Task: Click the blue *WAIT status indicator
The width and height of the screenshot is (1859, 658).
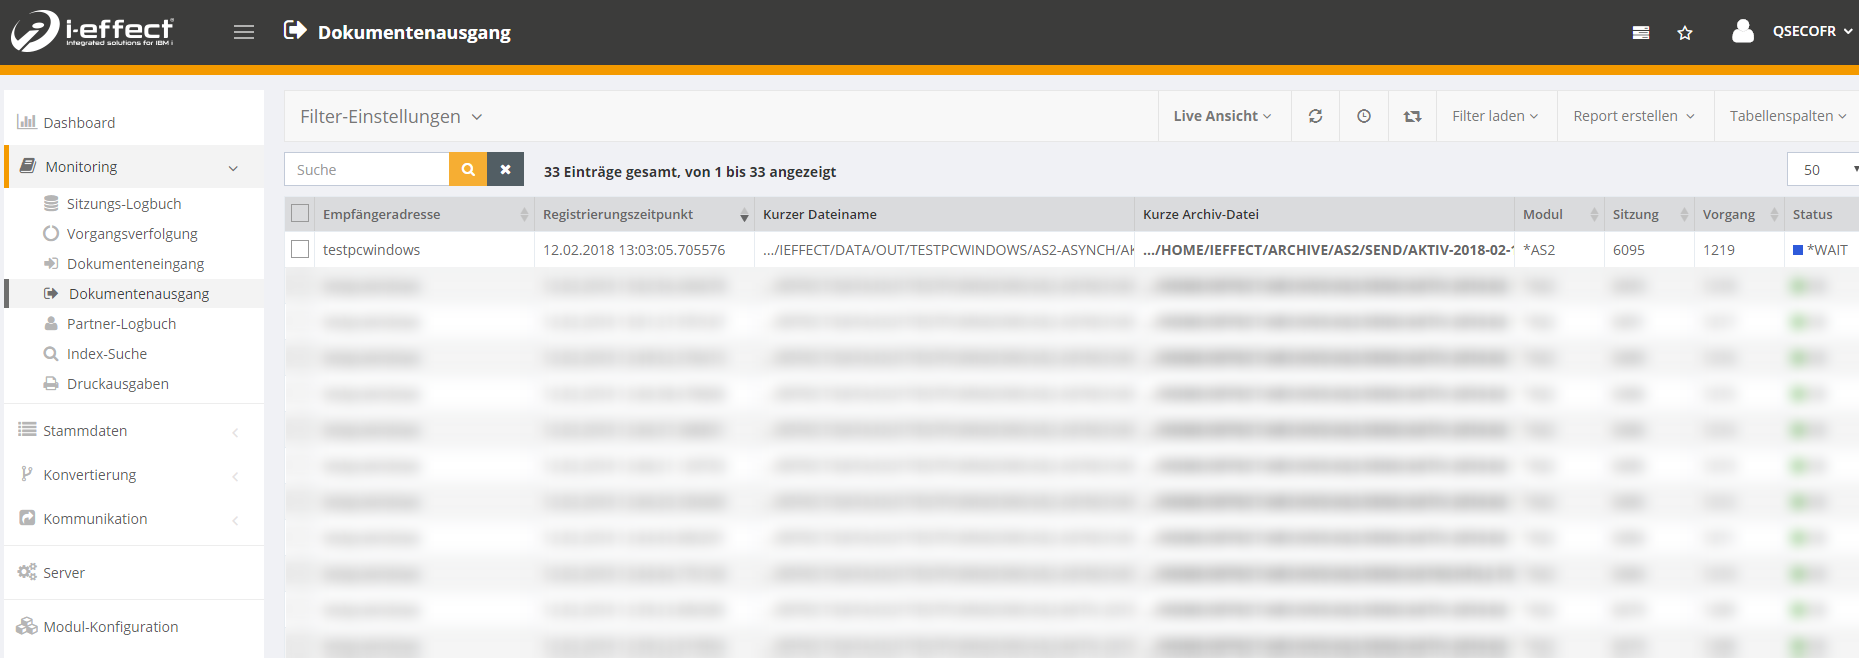Action: (1798, 250)
